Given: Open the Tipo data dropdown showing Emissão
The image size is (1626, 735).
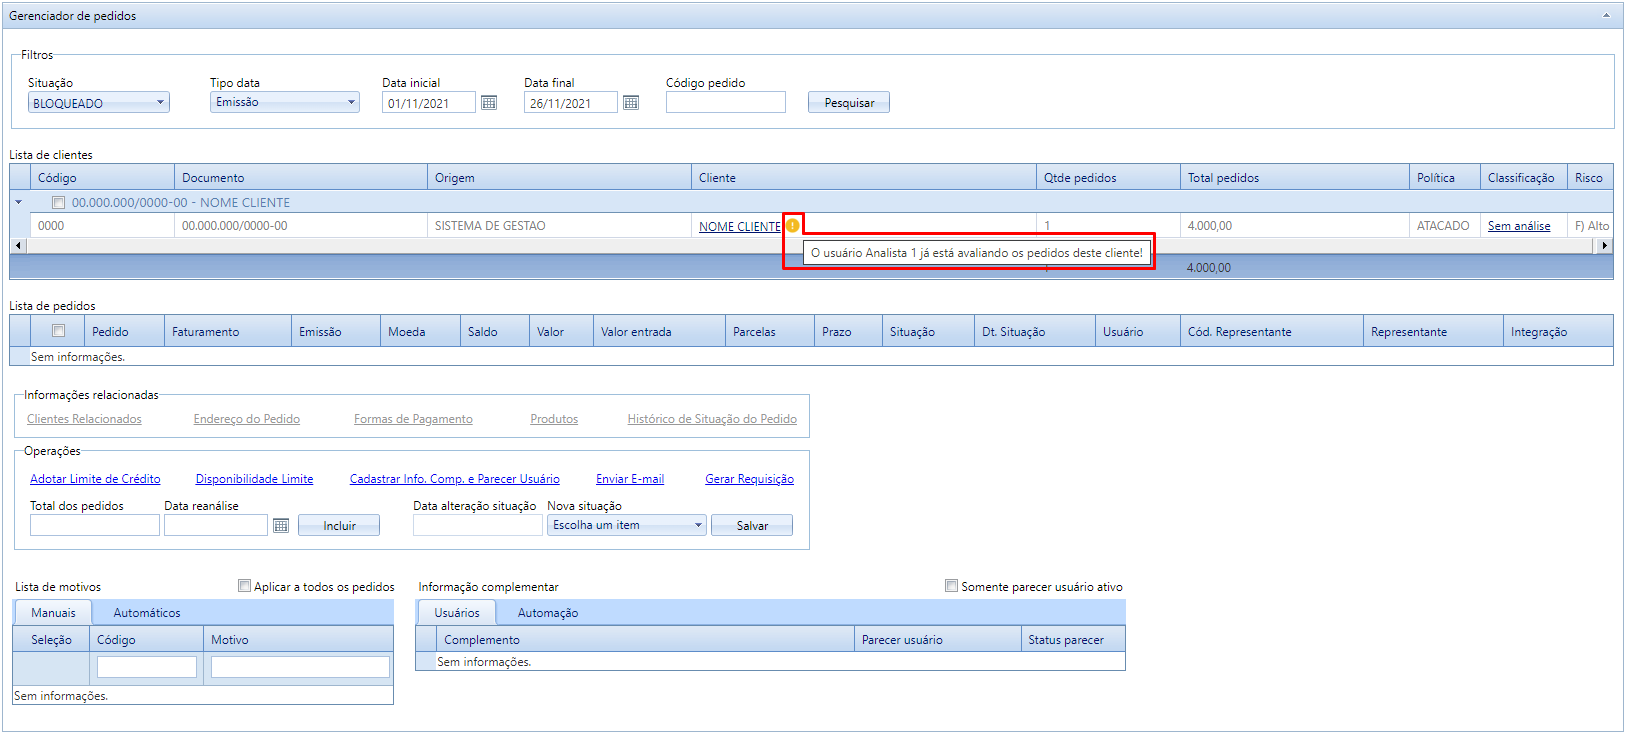Looking at the screenshot, I should coord(285,102).
